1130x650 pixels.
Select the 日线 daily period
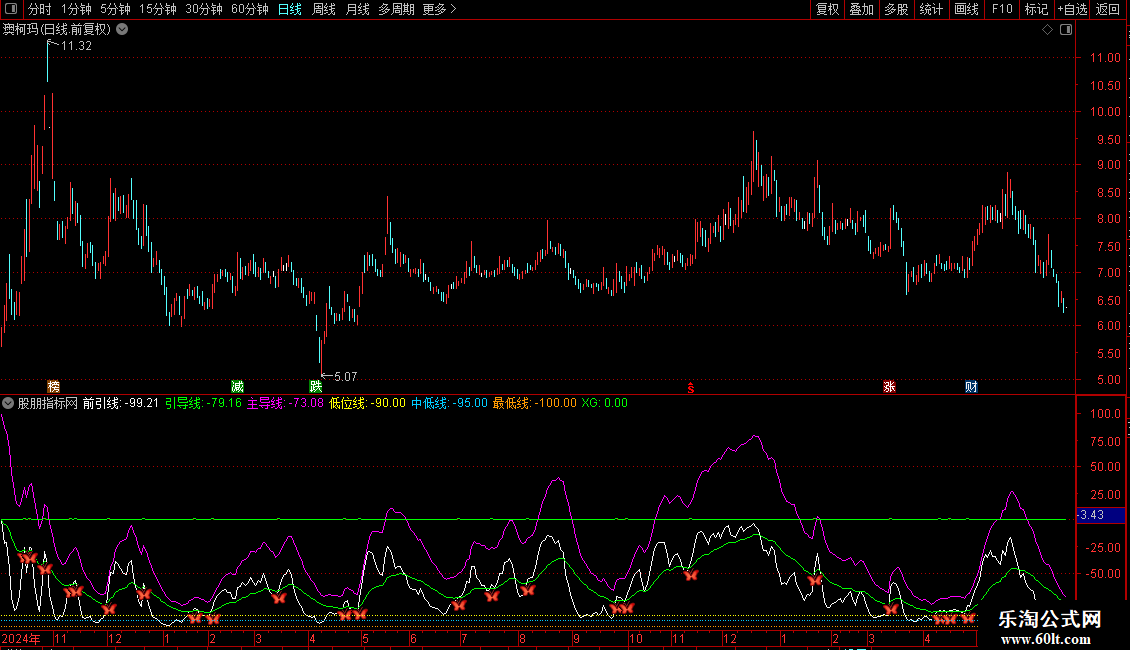pos(290,9)
